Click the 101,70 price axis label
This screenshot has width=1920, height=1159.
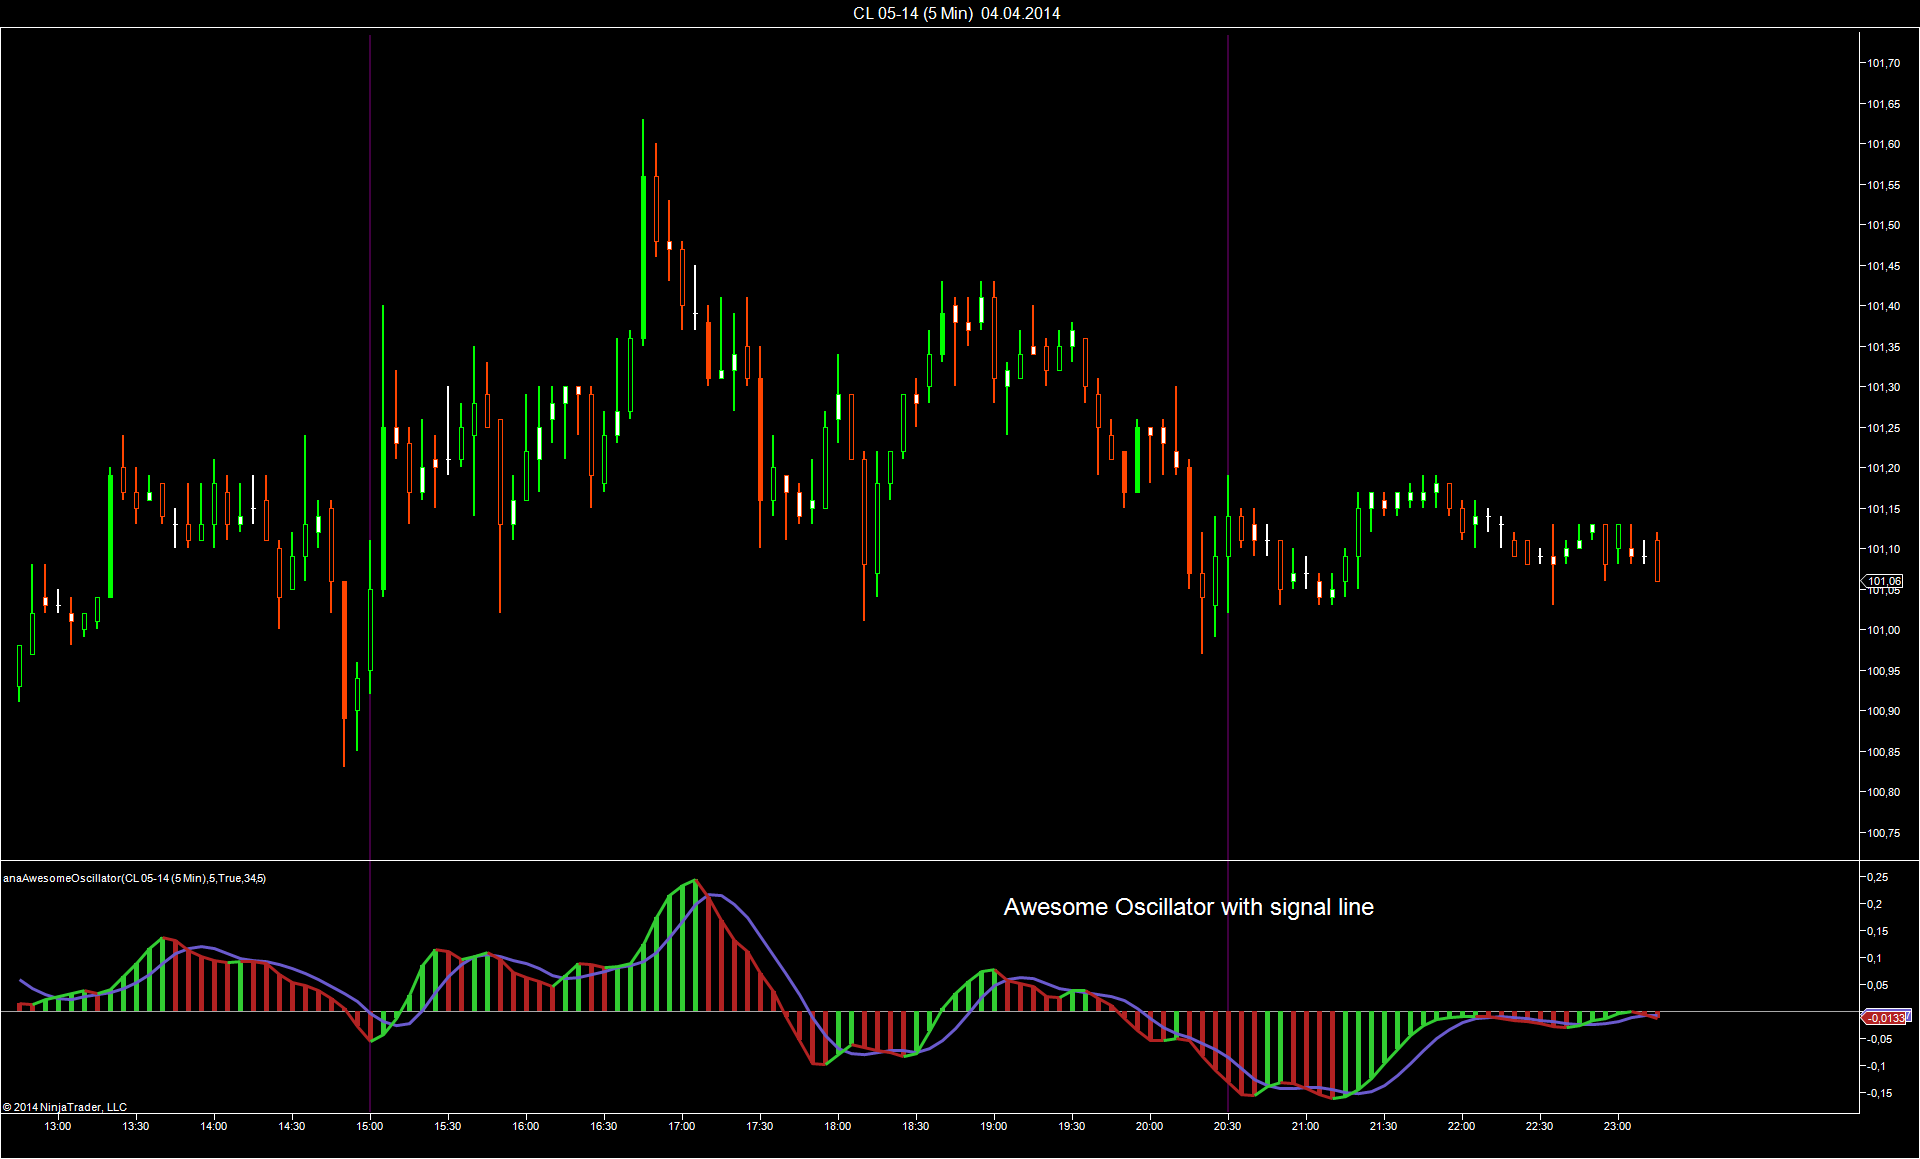tap(1884, 63)
